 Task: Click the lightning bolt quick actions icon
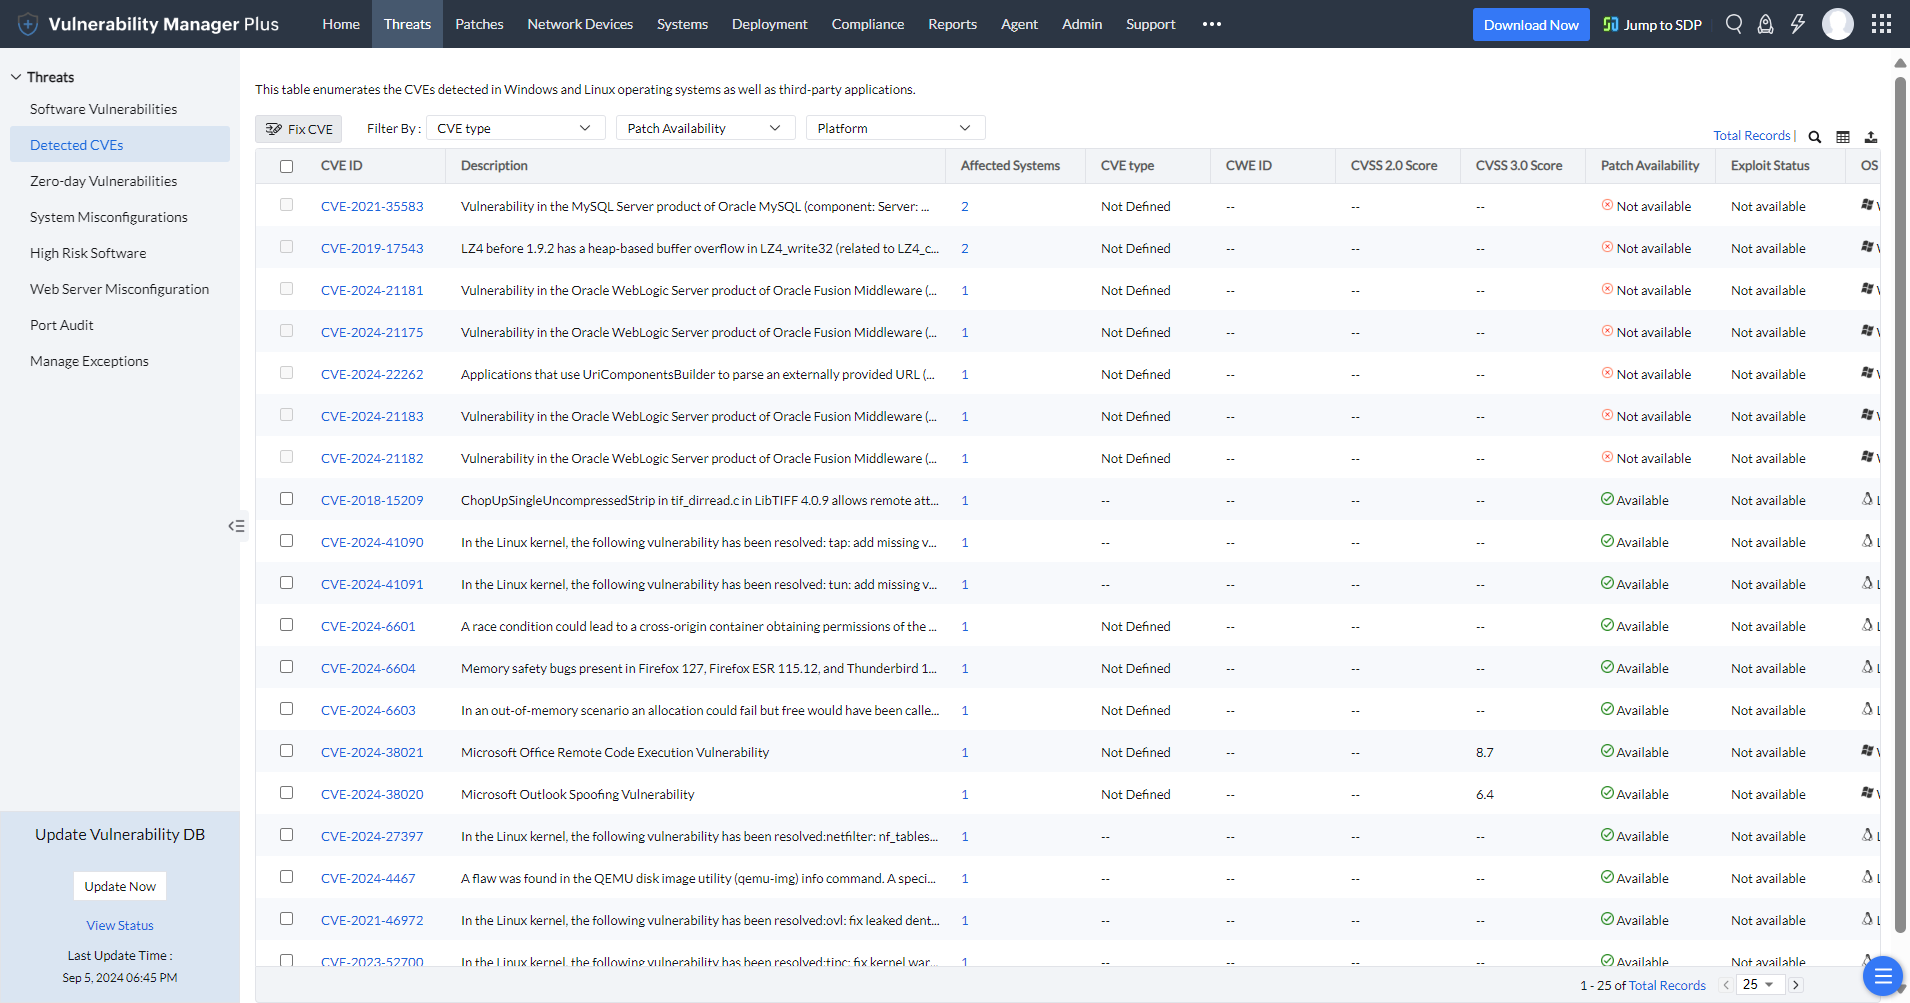point(1798,23)
